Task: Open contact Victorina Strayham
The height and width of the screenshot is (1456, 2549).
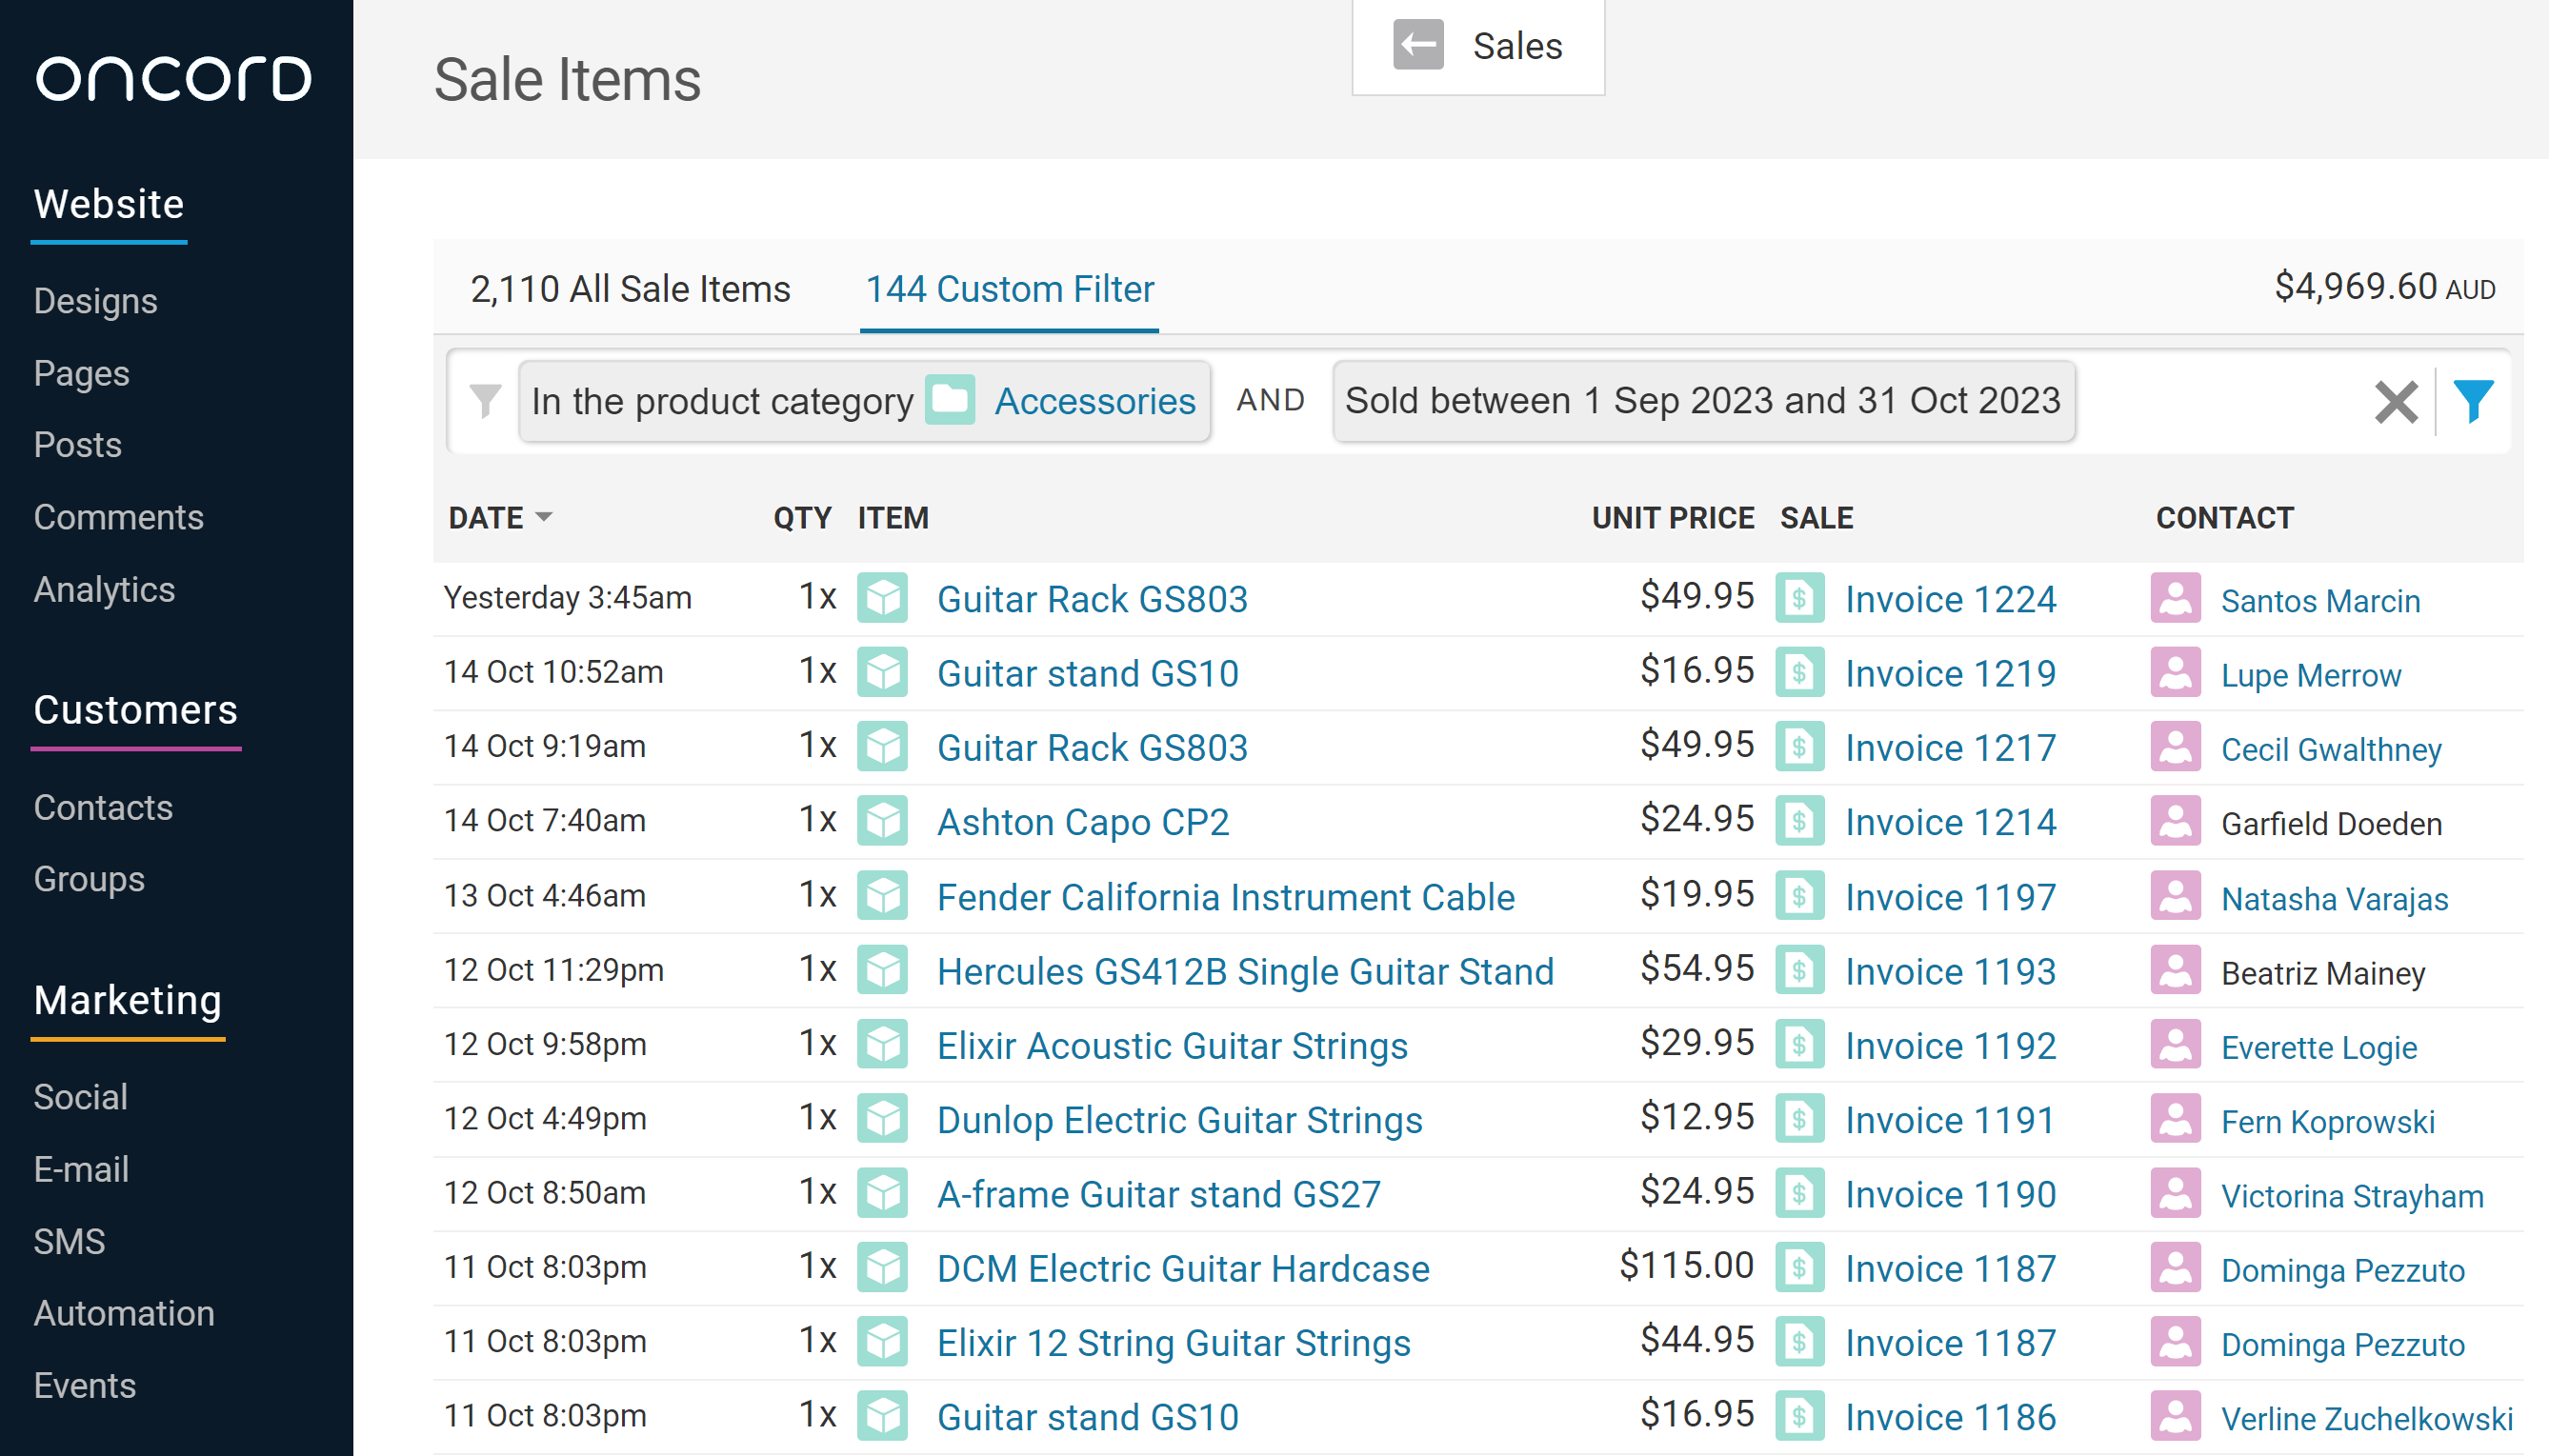Action: click(x=2352, y=1196)
